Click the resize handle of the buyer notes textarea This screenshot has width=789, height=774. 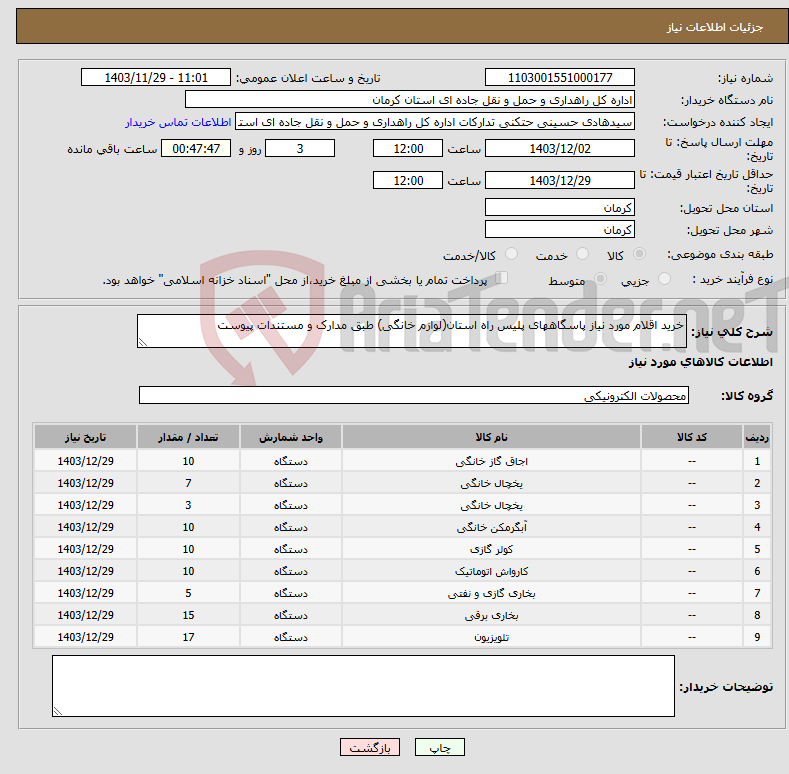[x=58, y=711]
